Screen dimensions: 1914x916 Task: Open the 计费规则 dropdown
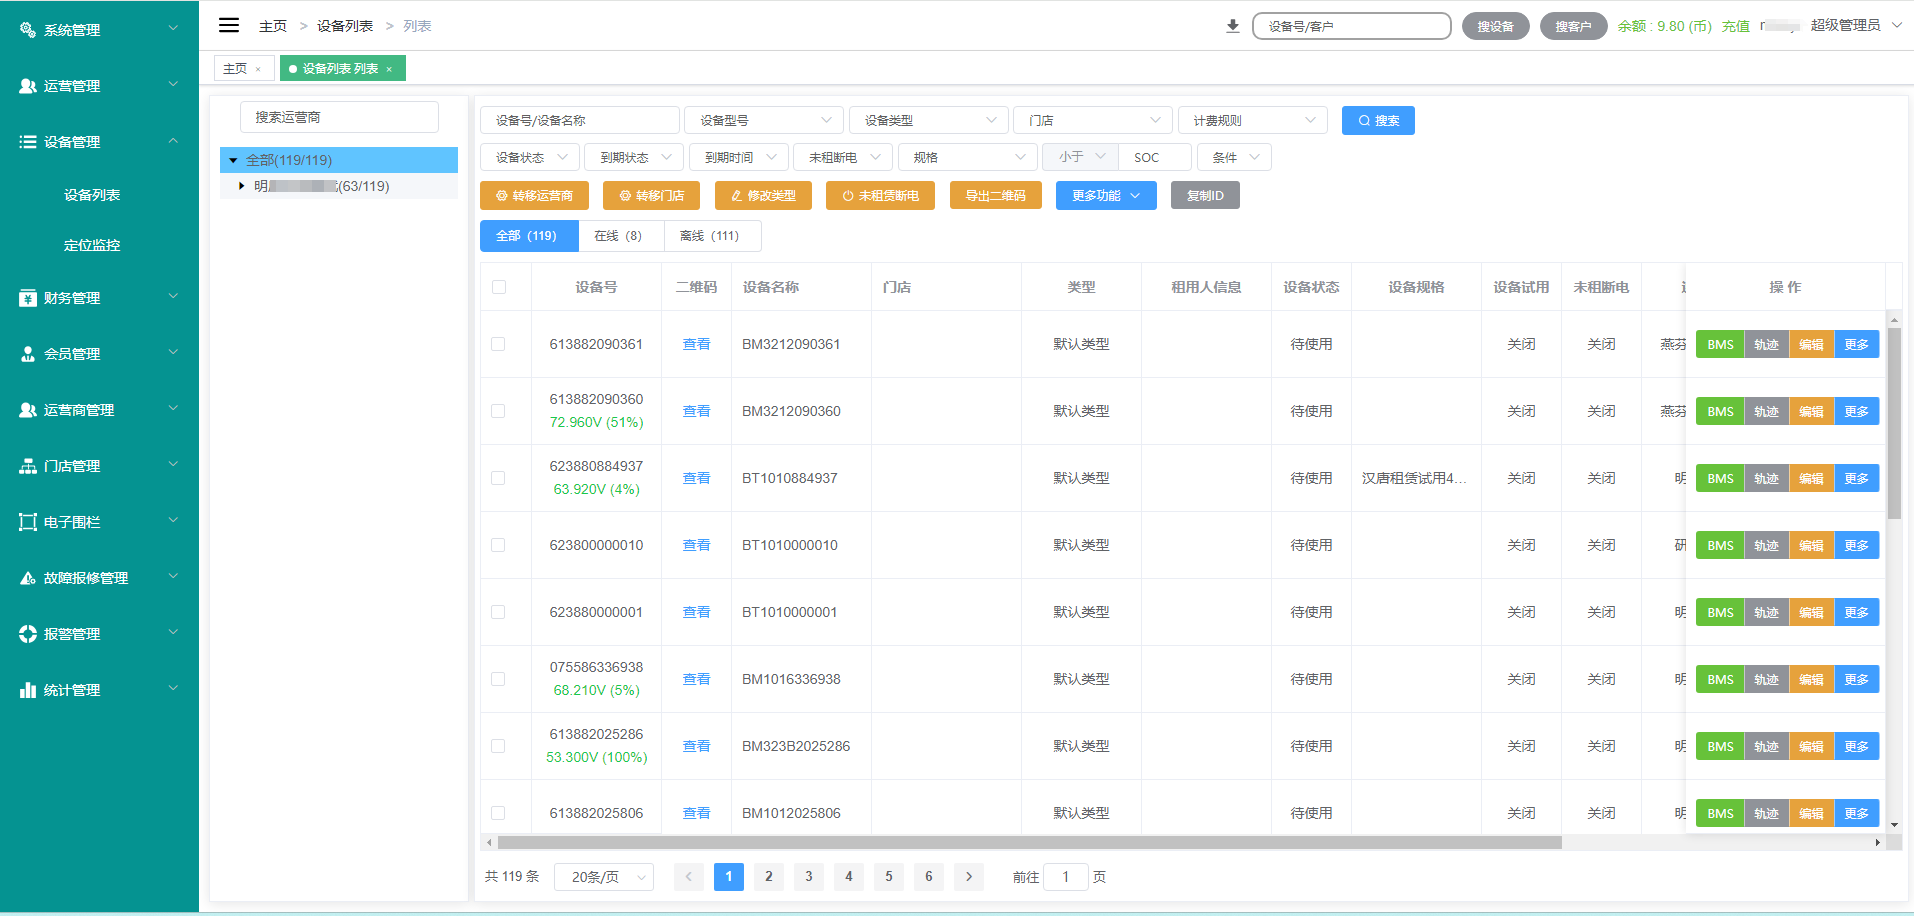coord(1253,120)
